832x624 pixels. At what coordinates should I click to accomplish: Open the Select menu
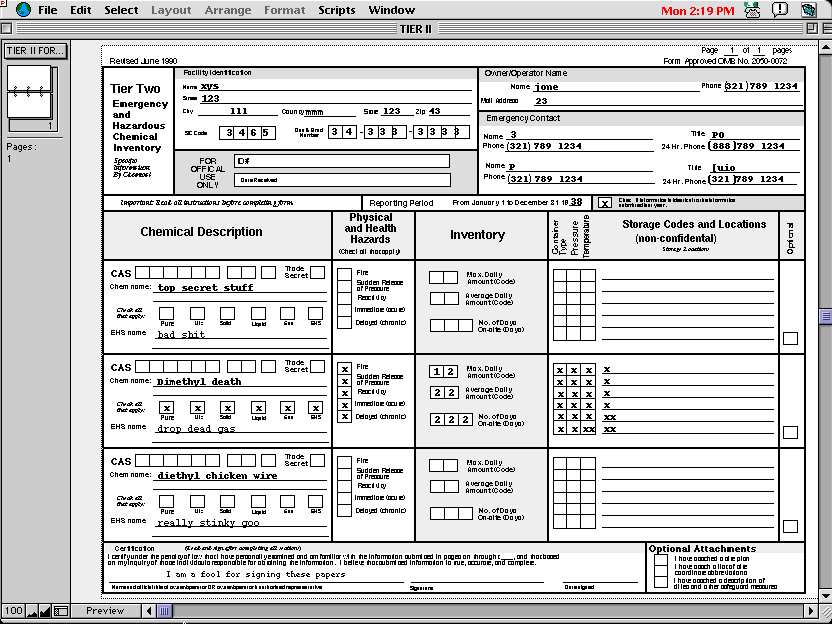pos(121,10)
